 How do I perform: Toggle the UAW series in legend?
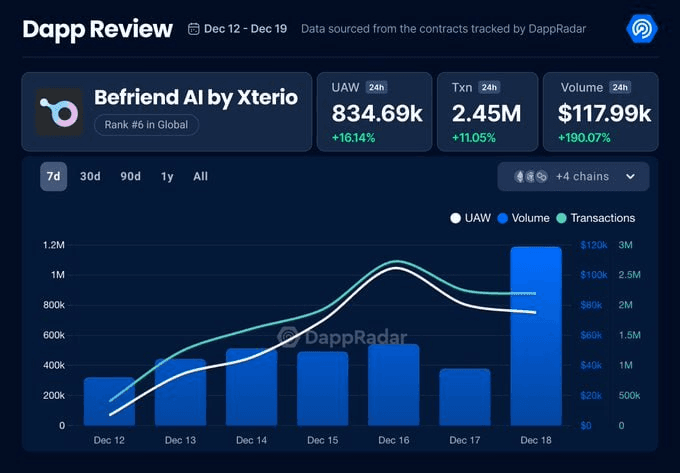(471, 218)
